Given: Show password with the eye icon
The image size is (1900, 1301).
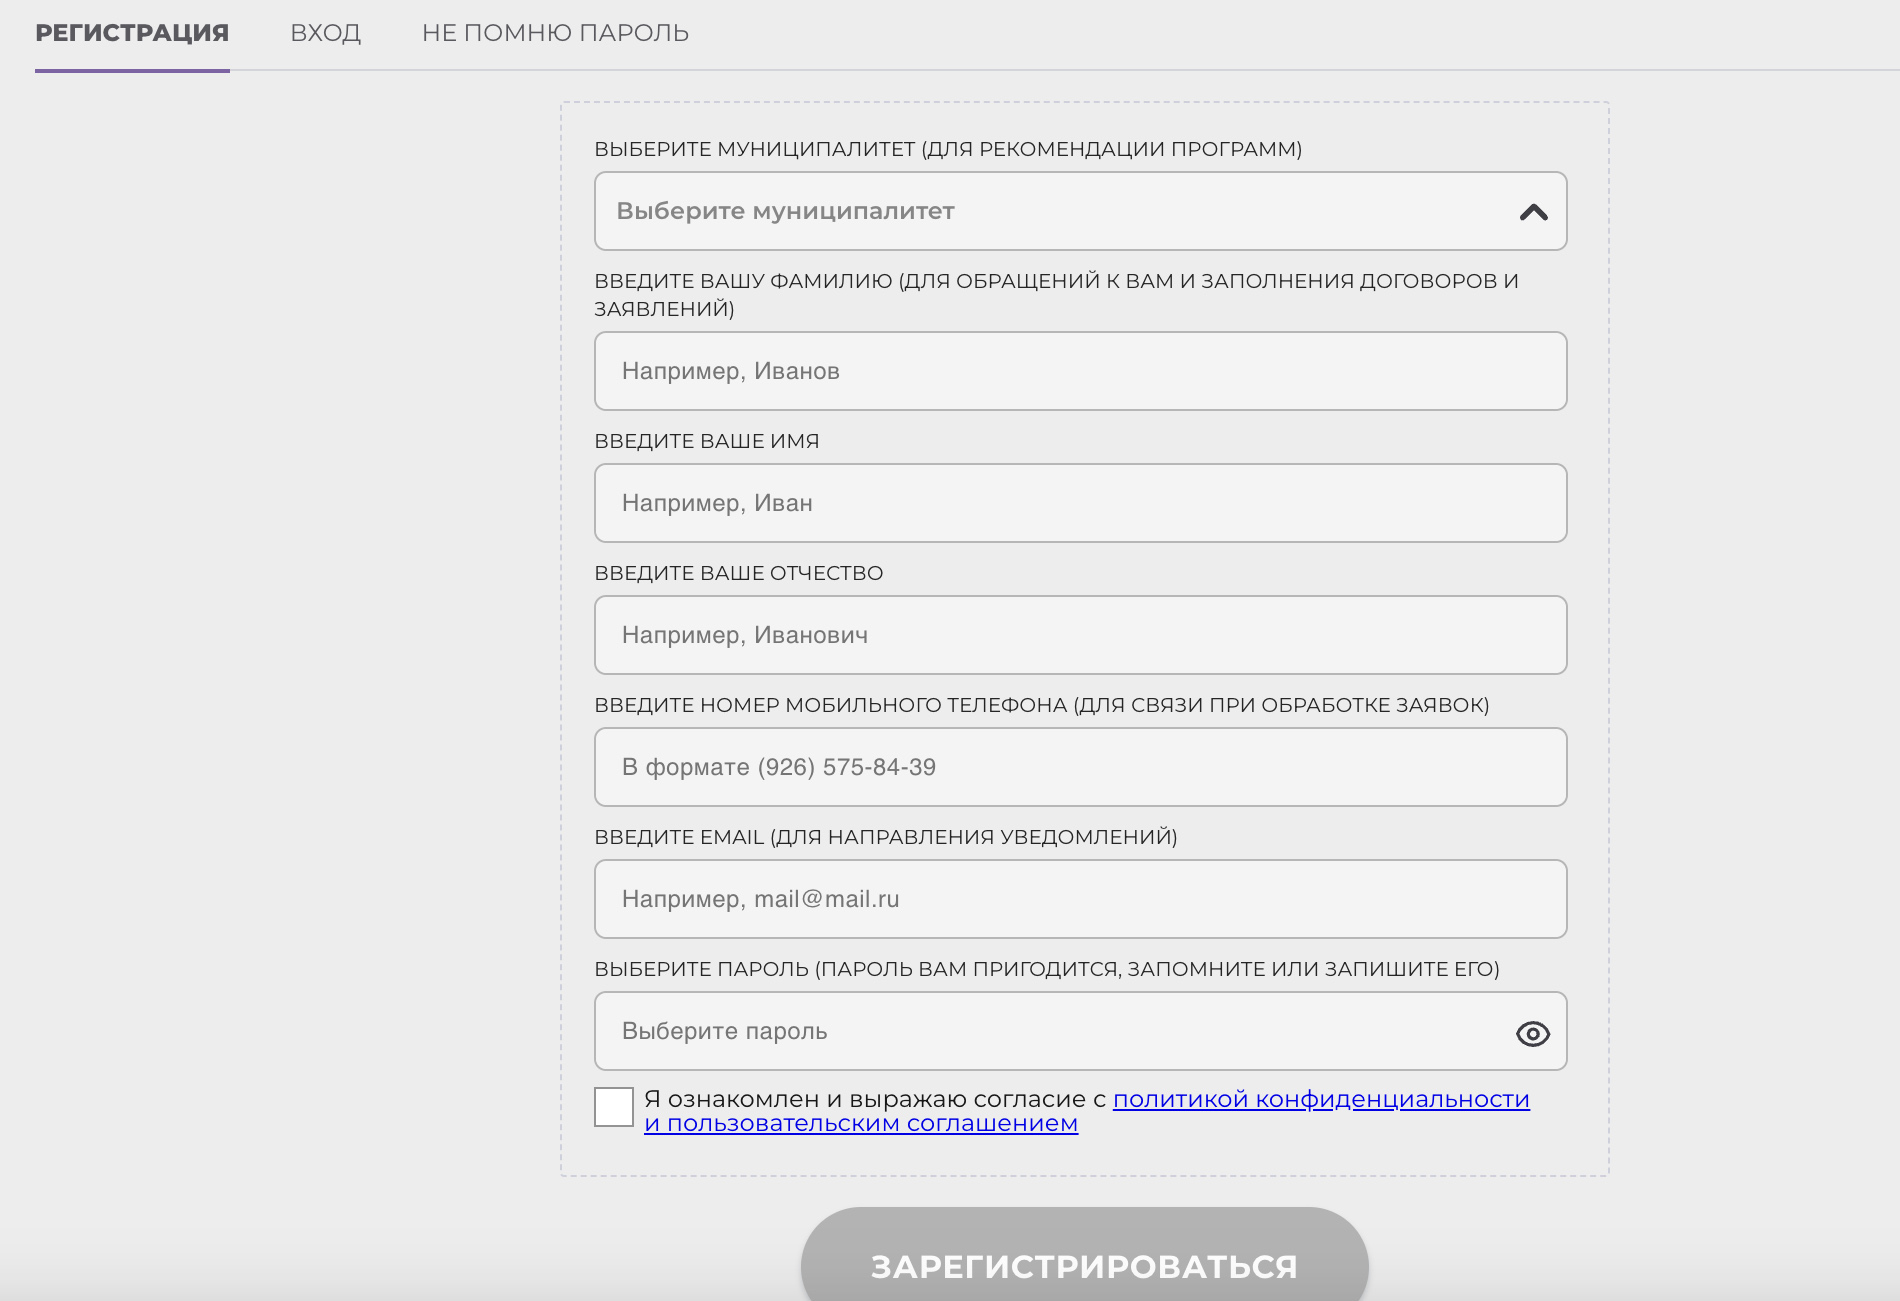Looking at the screenshot, I should (1532, 1033).
